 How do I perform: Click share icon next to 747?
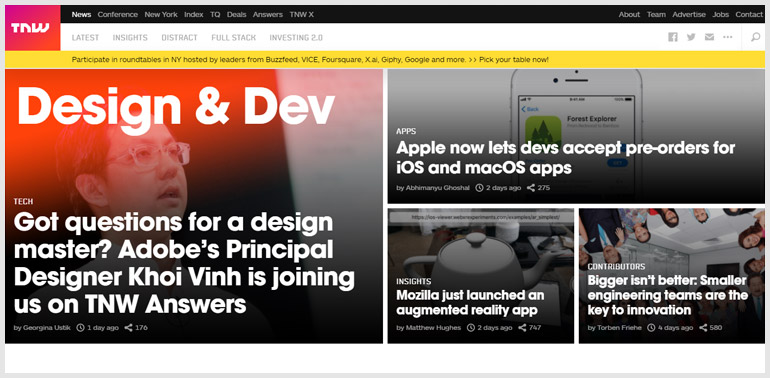pyautogui.click(x=522, y=327)
